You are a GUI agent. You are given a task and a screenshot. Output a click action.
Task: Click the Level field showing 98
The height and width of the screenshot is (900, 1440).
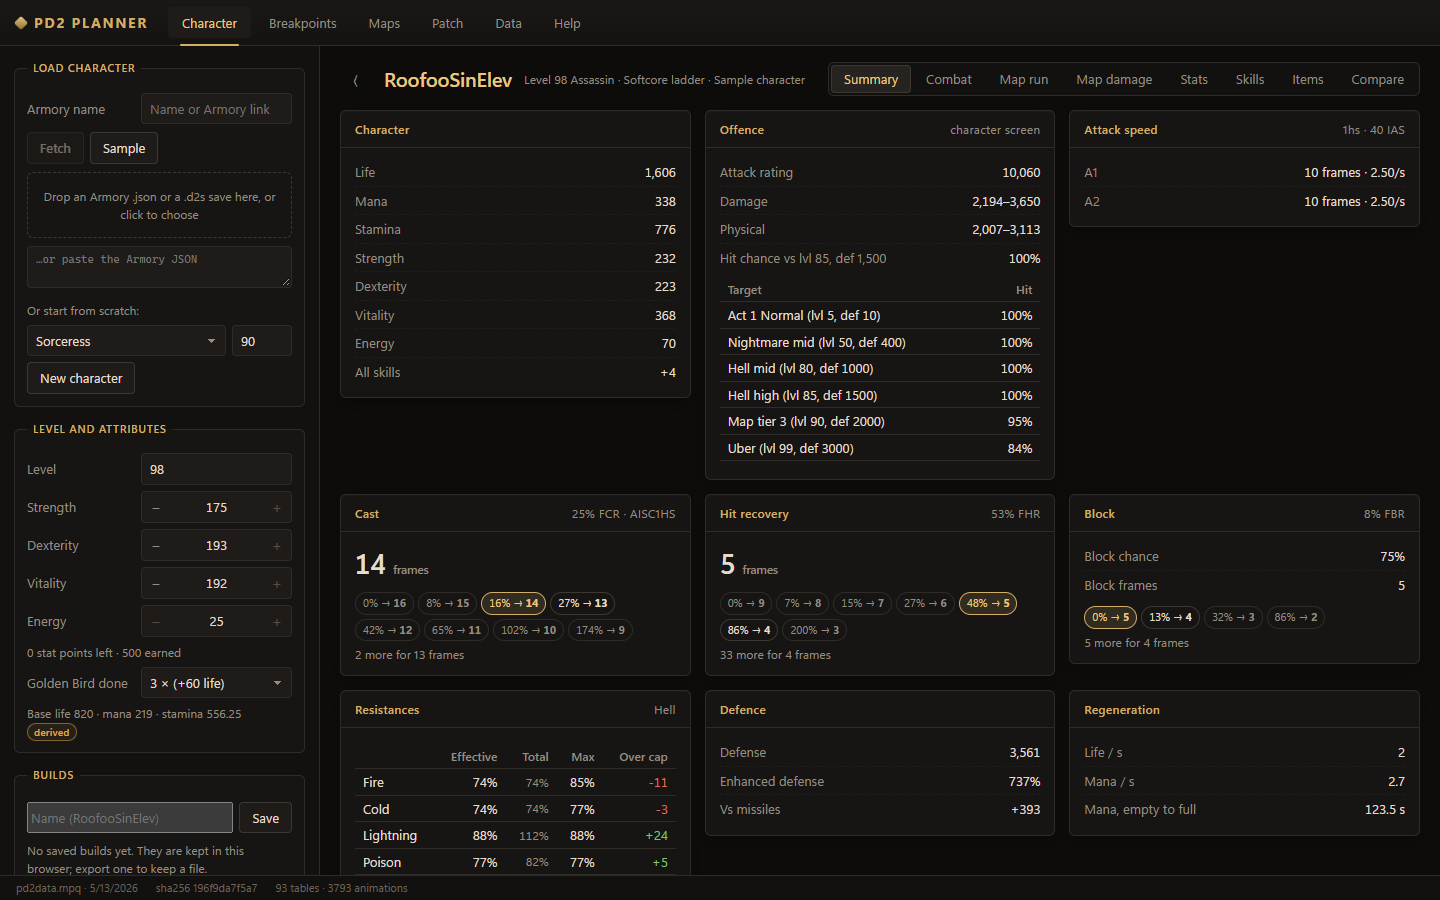pos(216,469)
